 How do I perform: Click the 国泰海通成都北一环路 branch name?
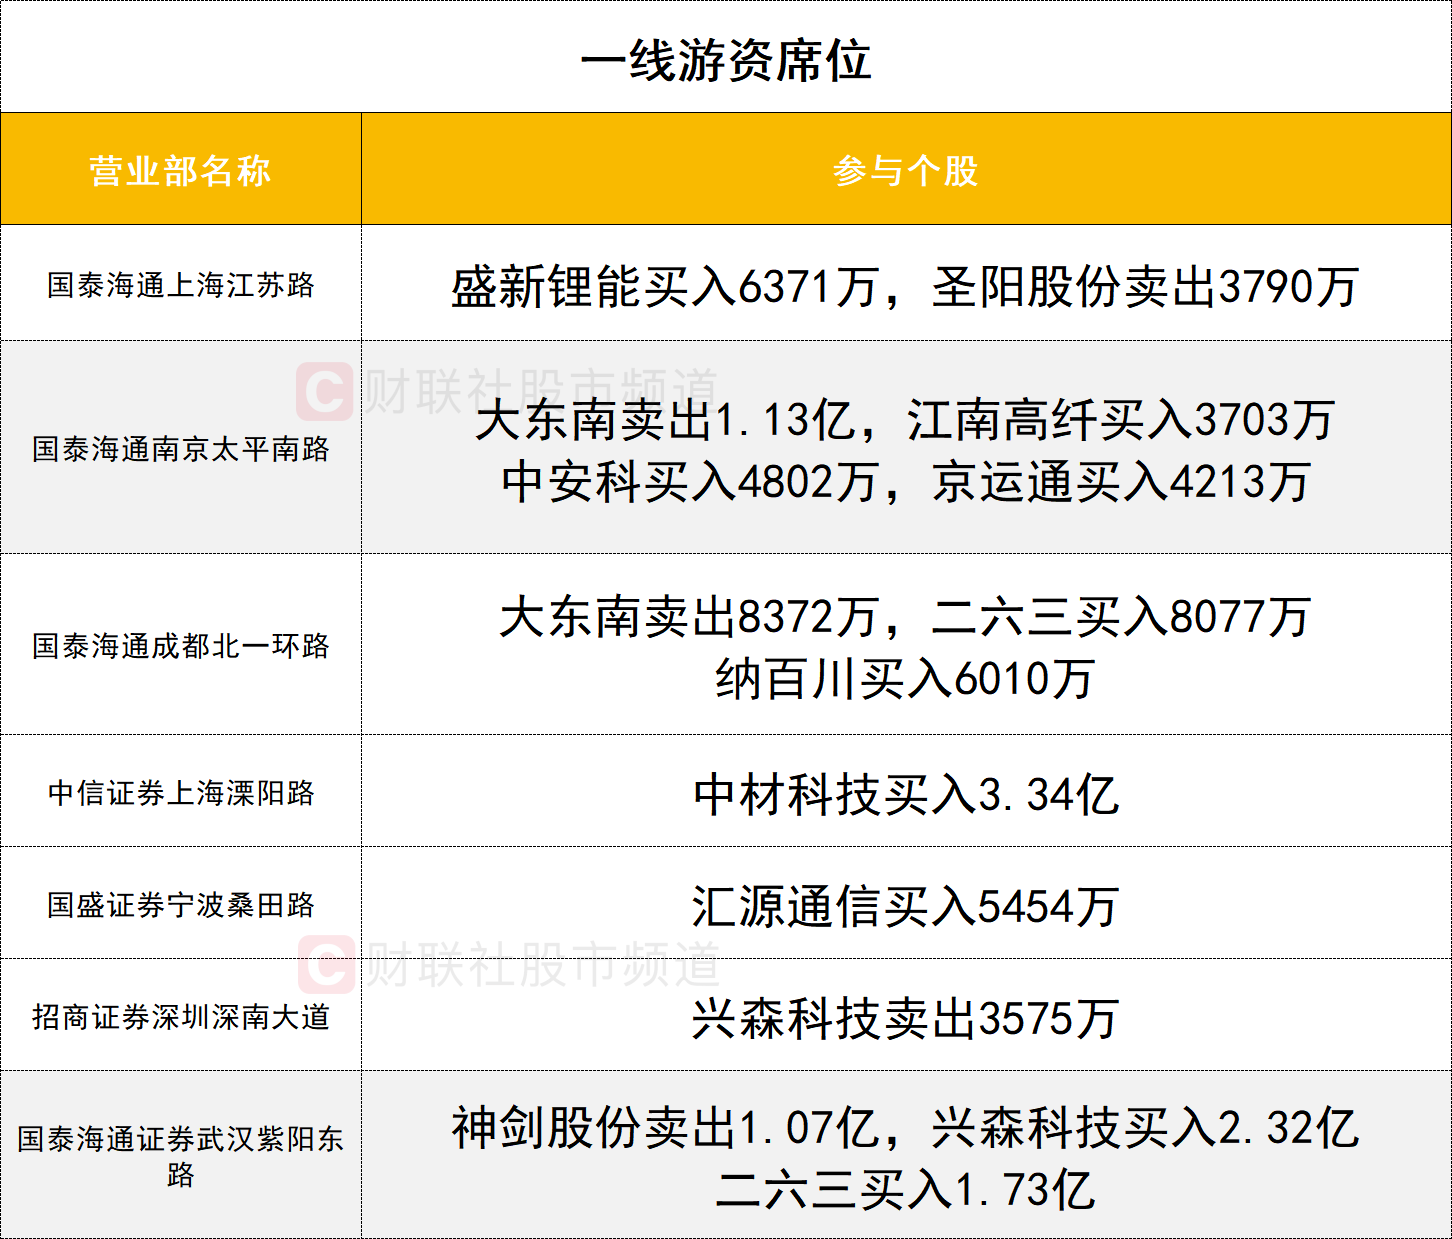(180, 645)
